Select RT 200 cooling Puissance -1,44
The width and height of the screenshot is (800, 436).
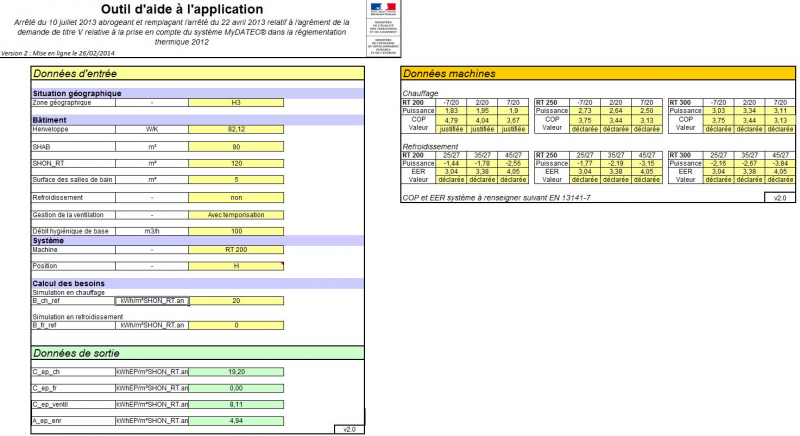pos(451,164)
